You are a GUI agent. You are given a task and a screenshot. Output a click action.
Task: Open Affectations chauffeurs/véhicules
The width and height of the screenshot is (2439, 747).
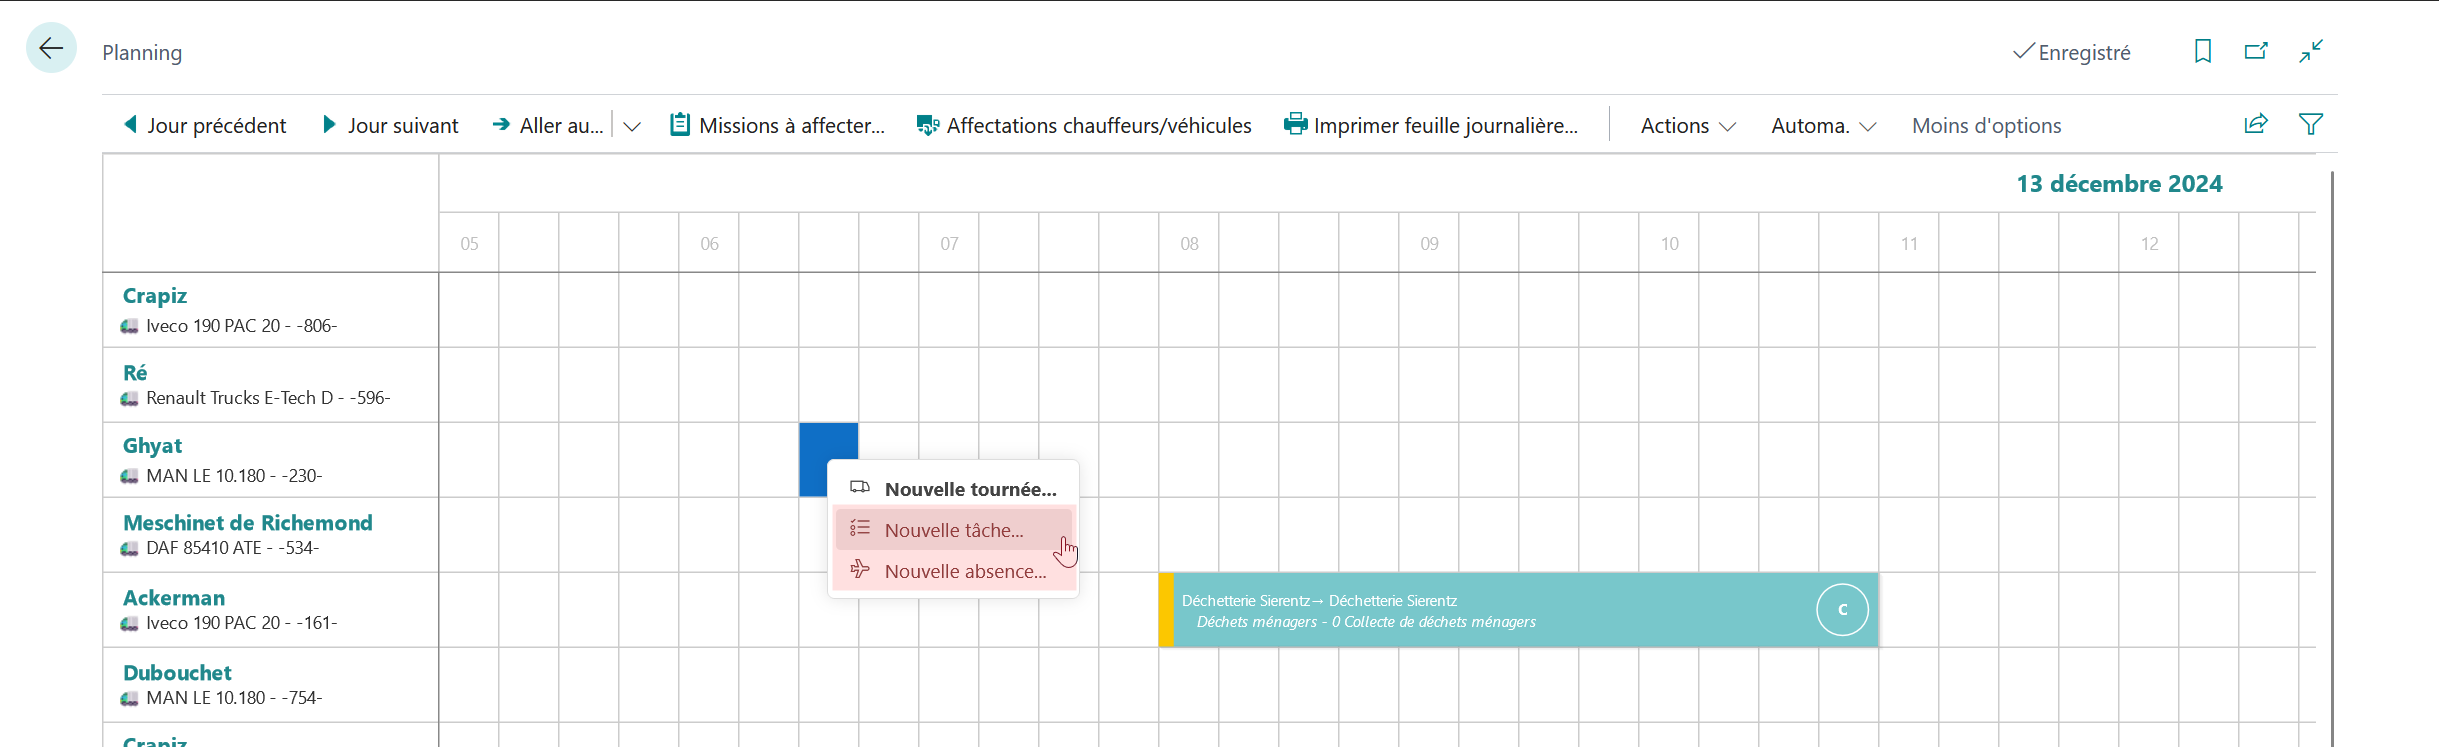[1084, 125]
